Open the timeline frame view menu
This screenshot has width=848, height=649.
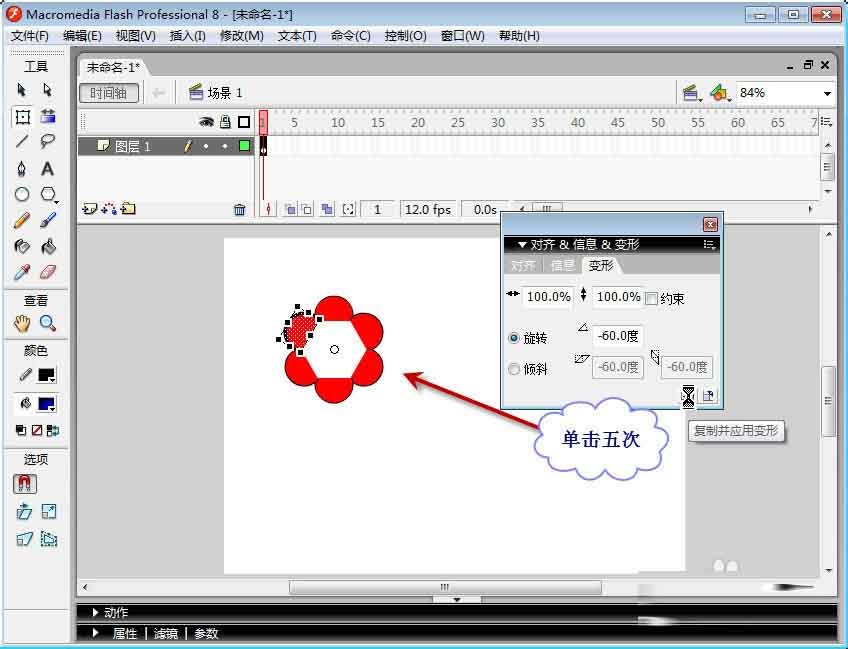(826, 122)
